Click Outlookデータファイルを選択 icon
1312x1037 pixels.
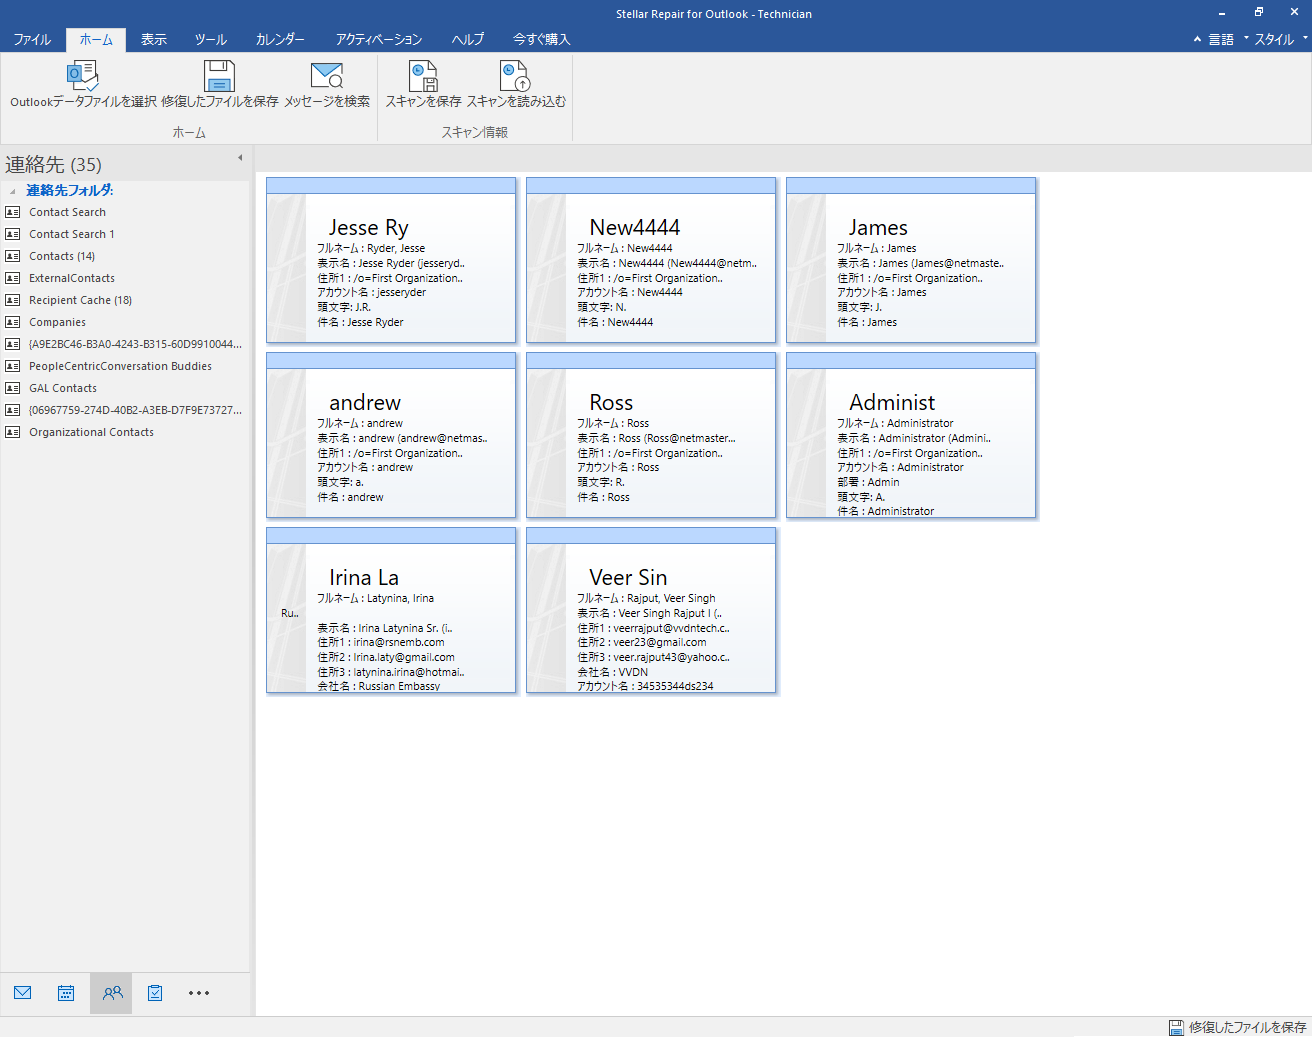point(82,76)
